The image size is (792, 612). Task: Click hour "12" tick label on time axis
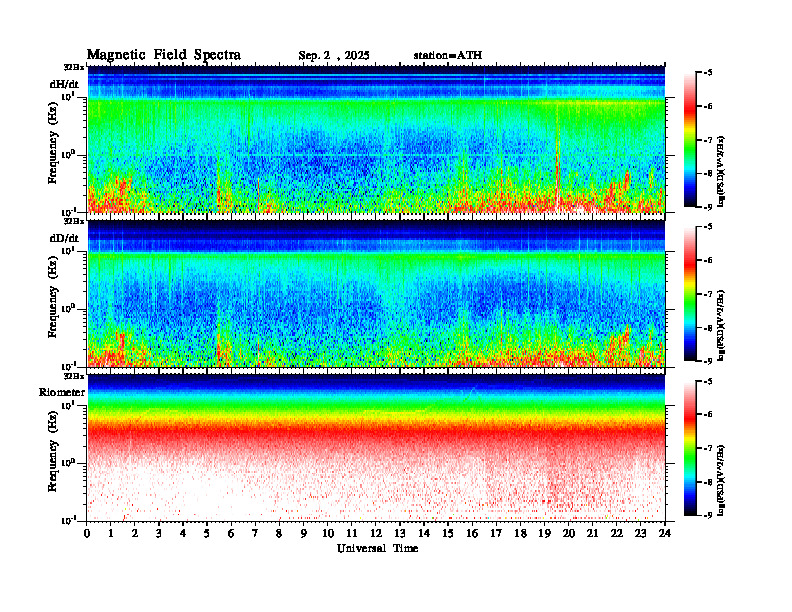[x=376, y=533]
